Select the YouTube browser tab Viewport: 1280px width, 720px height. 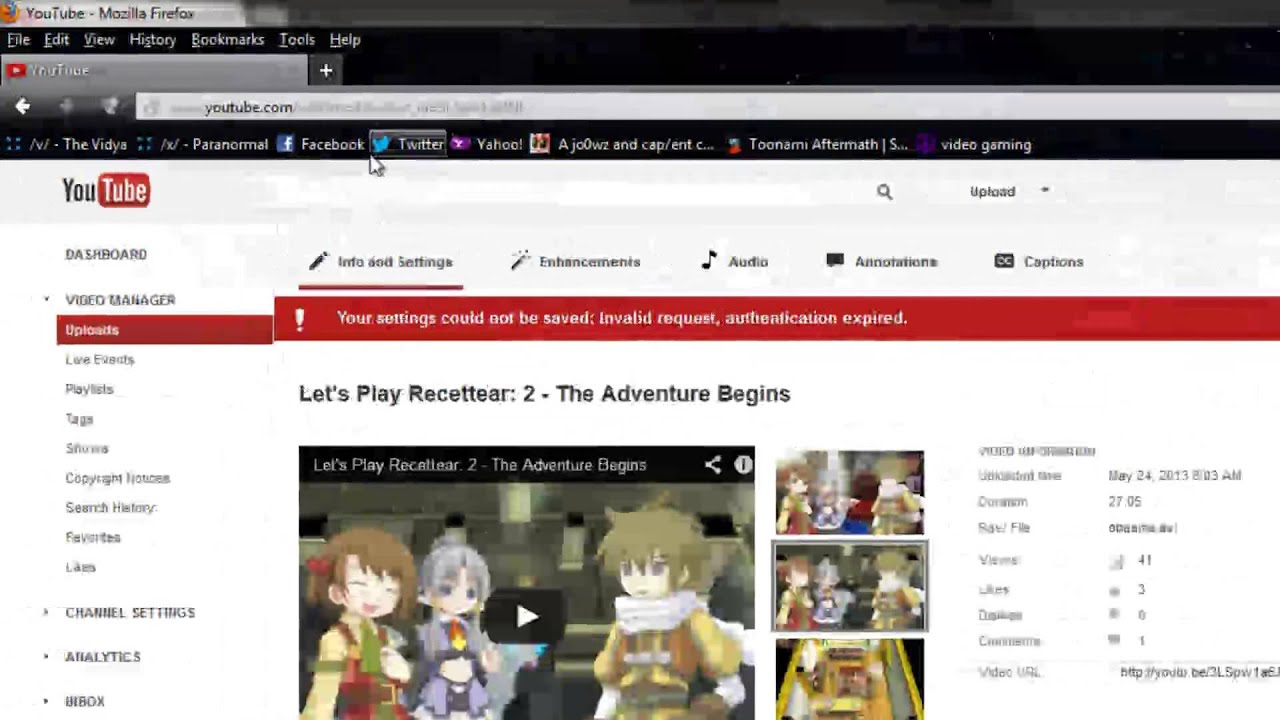coord(155,70)
